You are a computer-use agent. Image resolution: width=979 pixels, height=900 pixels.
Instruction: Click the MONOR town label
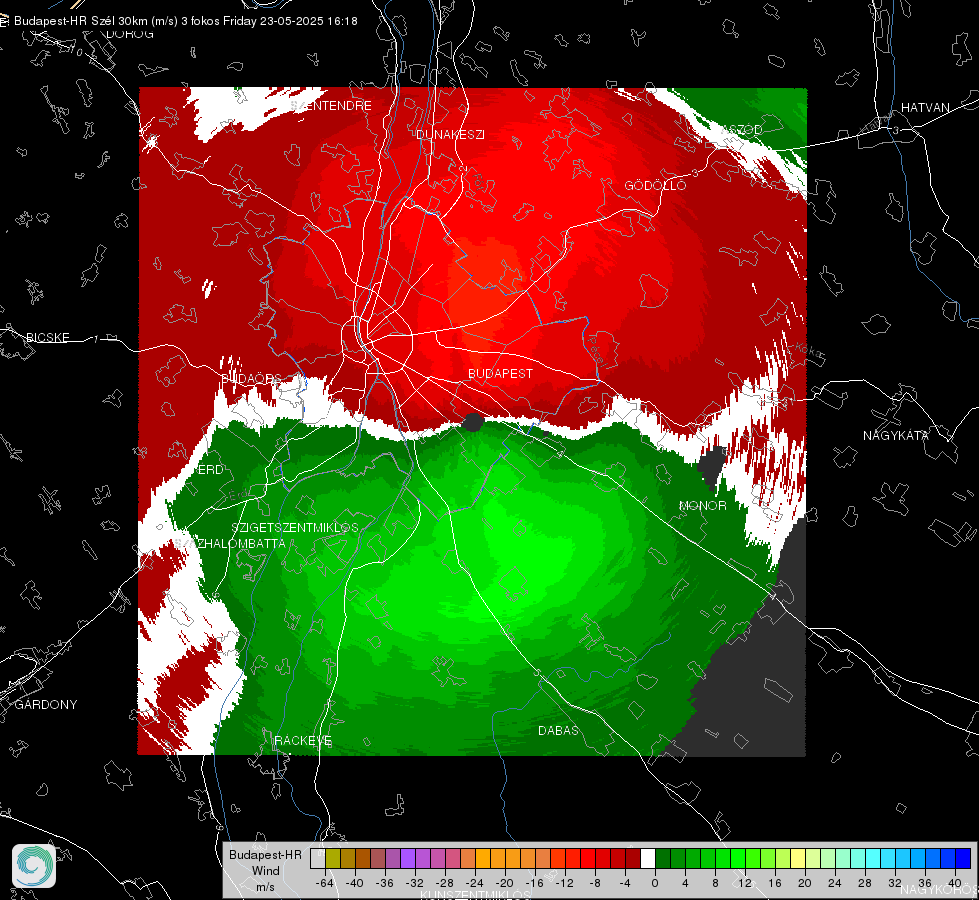point(702,505)
